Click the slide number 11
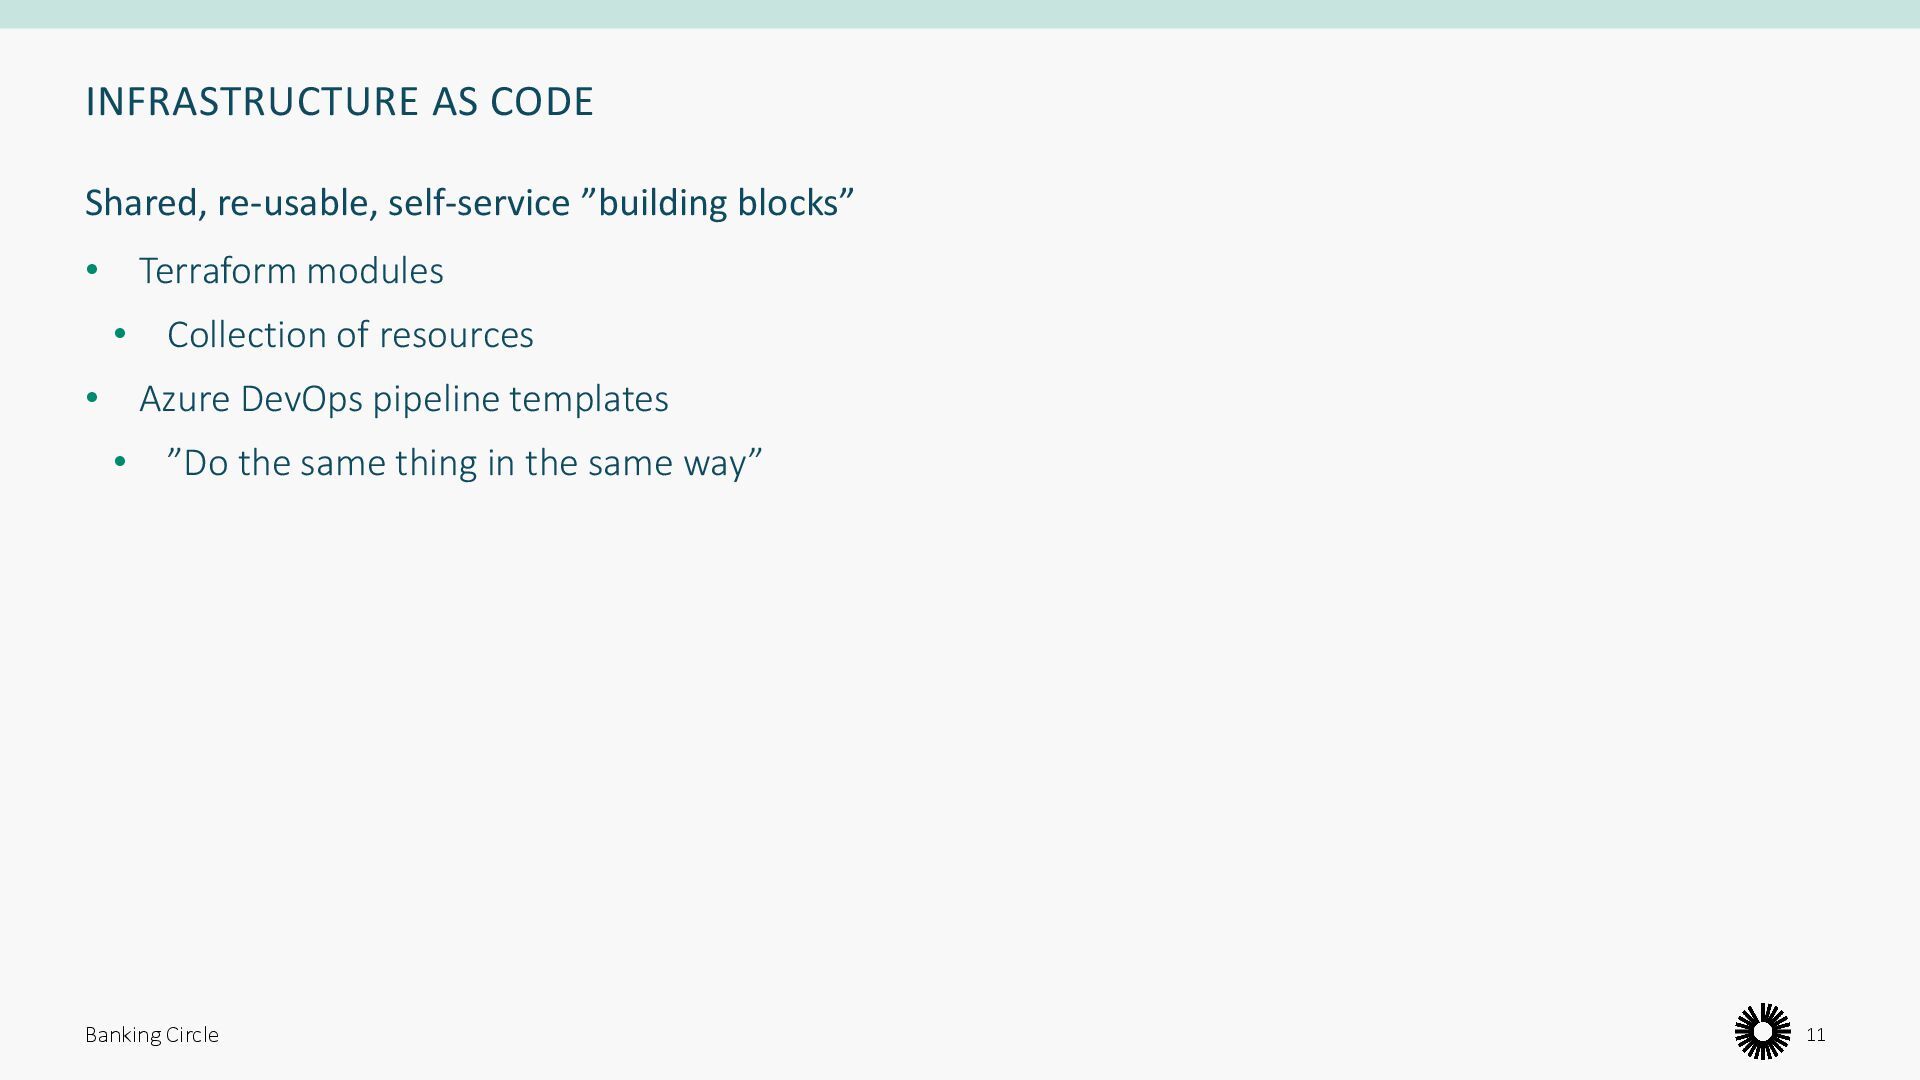This screenshot has width=1920, height=1080. pos(1816,1035)
